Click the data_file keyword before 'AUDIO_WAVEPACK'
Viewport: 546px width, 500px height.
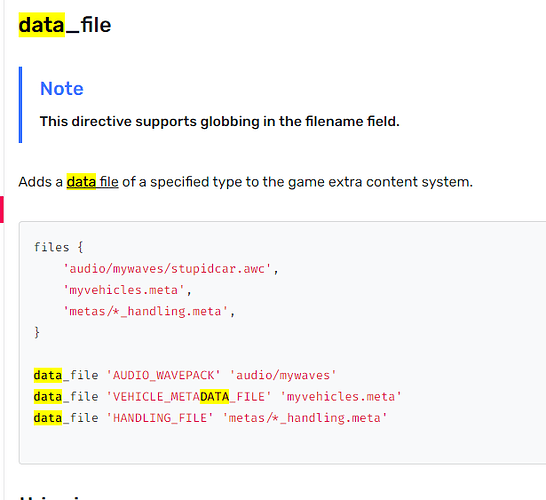(66, 375)
